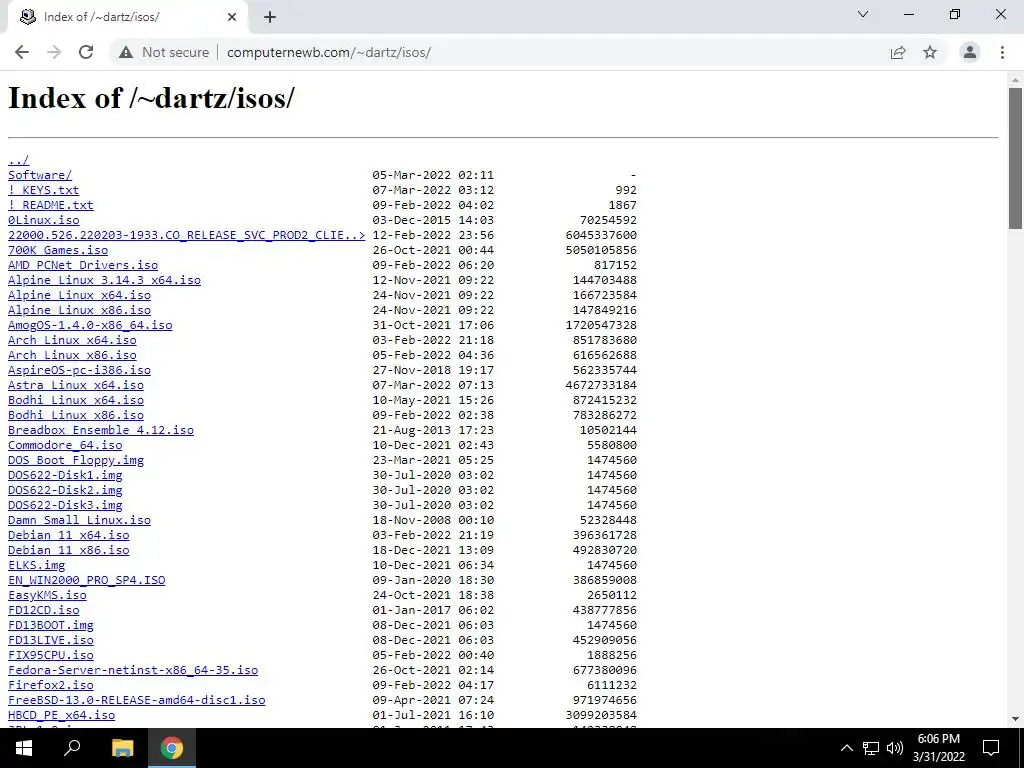This screenshot has width=1024, height=768.
Task: Select the size value 6045337600
Action: coord(601,235)
